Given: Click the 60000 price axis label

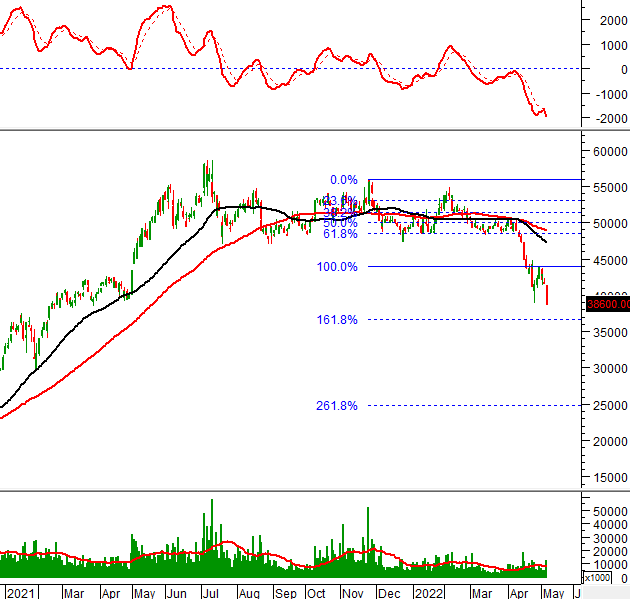Looking at the screenshot, I should pos(608,152).
